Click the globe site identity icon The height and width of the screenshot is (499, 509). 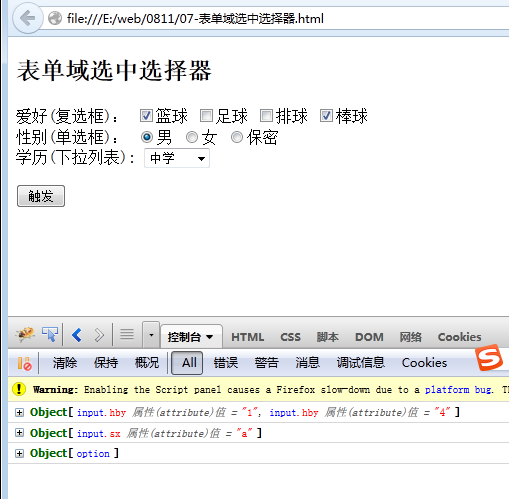coord(55,18)
